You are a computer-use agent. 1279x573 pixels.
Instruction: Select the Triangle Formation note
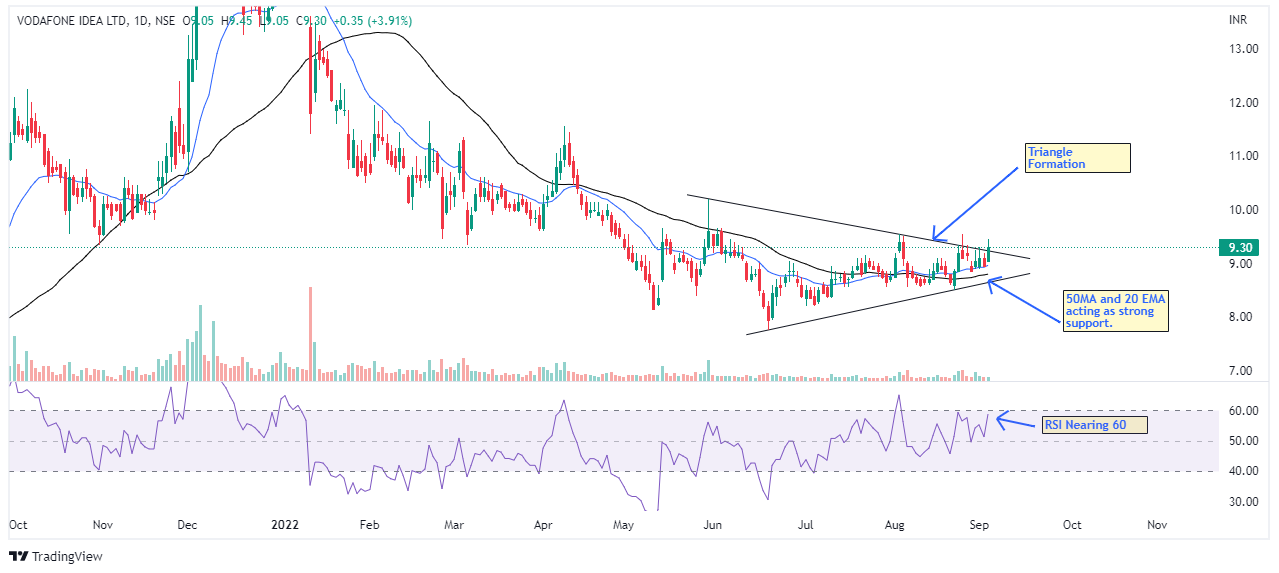point(1078,158)
